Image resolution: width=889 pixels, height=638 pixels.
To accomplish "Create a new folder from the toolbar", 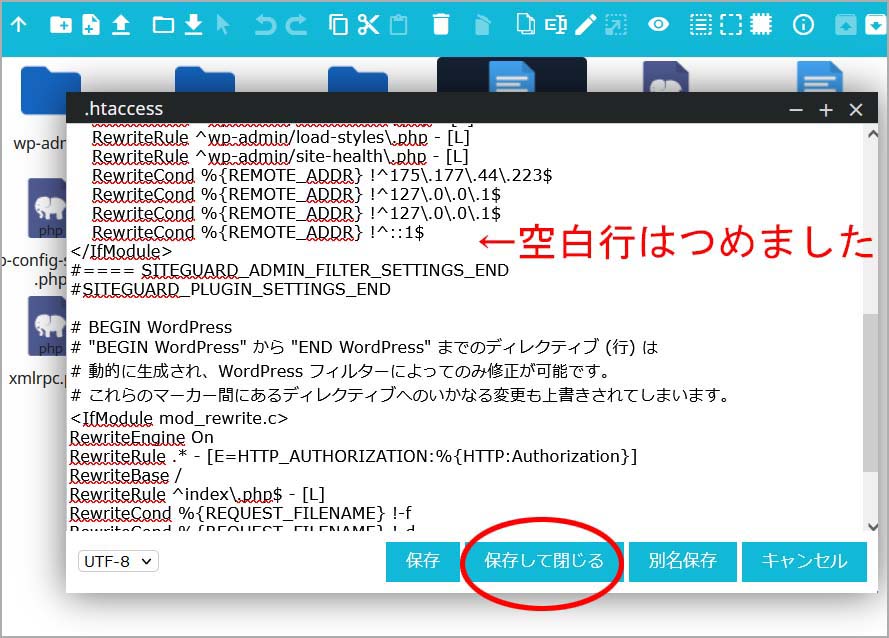I will click(61, 24).
